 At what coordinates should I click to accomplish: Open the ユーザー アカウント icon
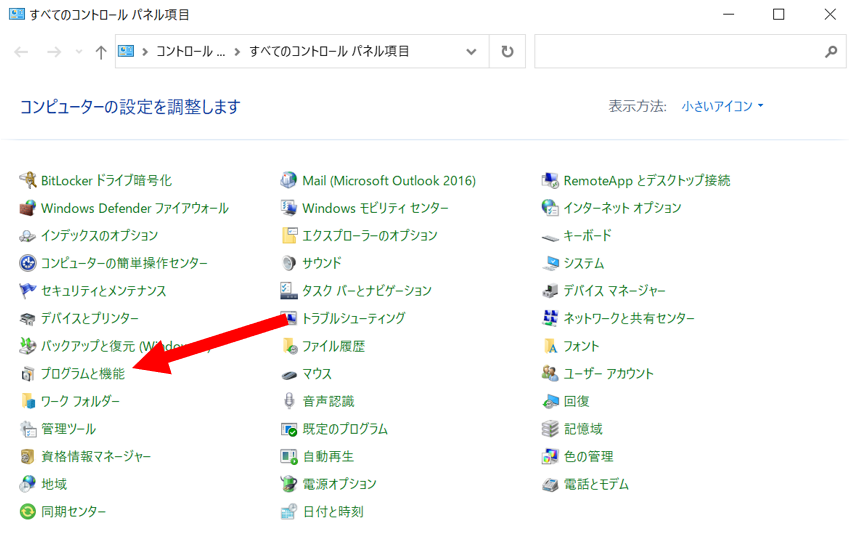click(550, 374)
